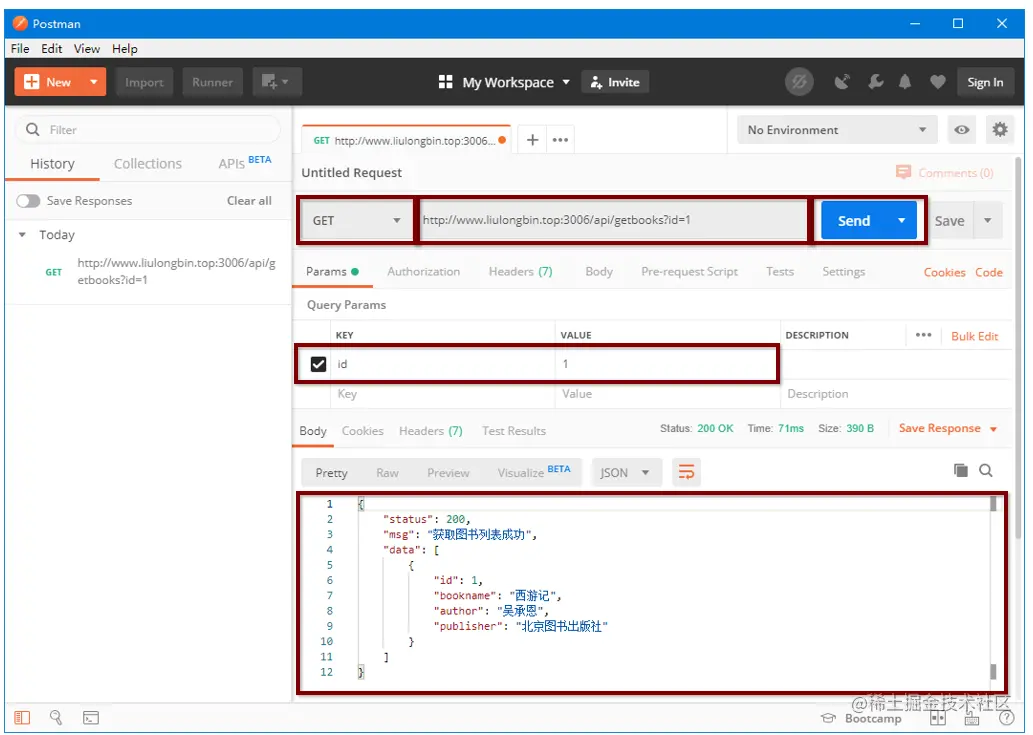Add a new request tab with plus icon
The width and height of the screenshot is (1033, 735).
tap(532, 140)
